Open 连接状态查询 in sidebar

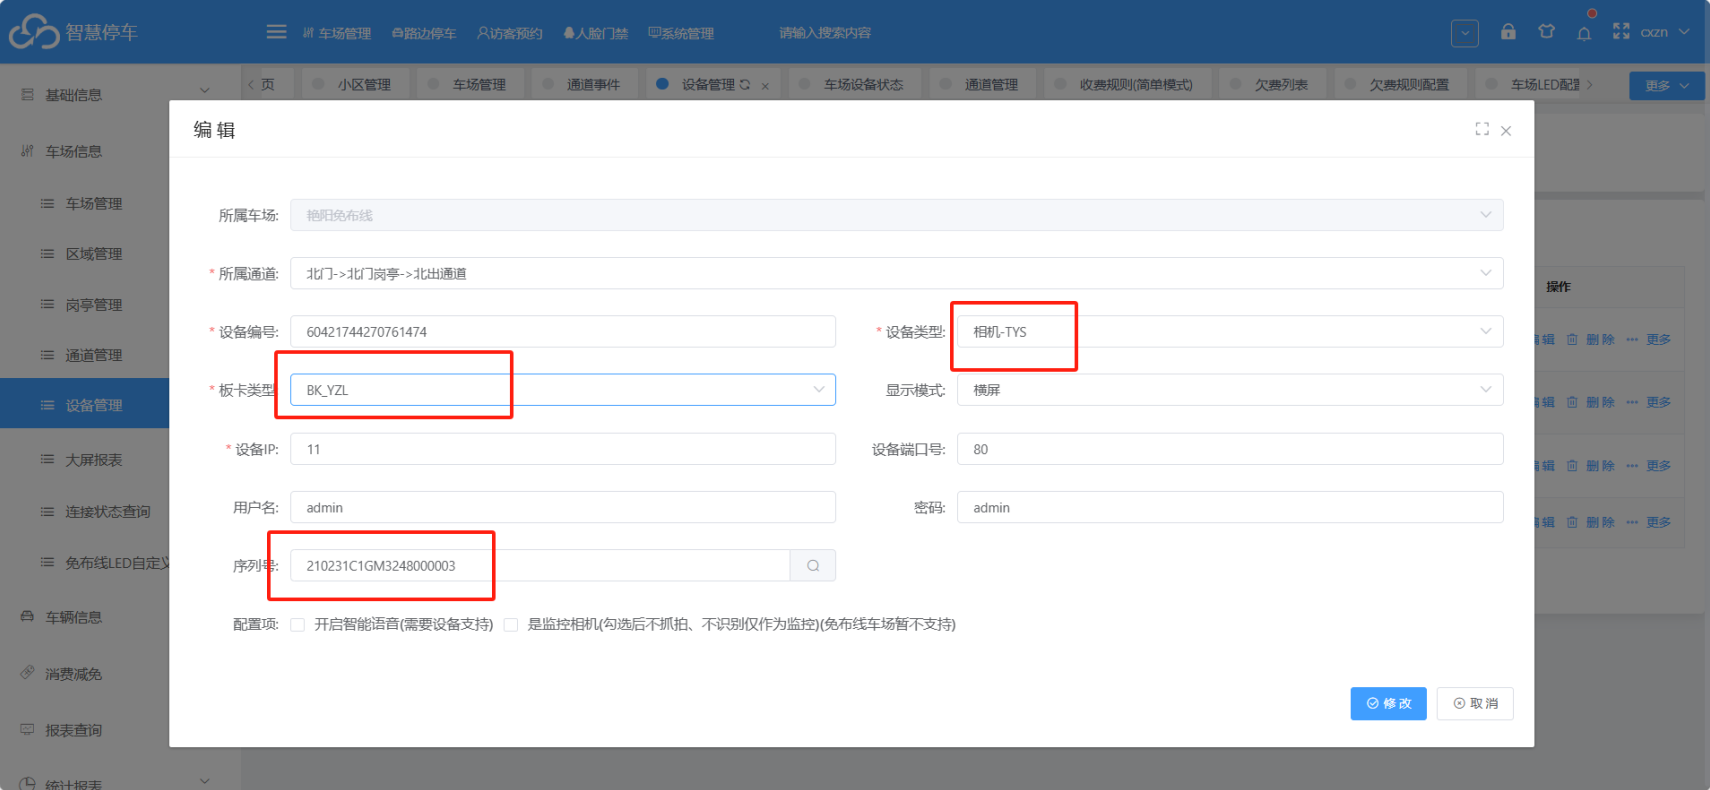pyautogui.click(x=108, y=512)
